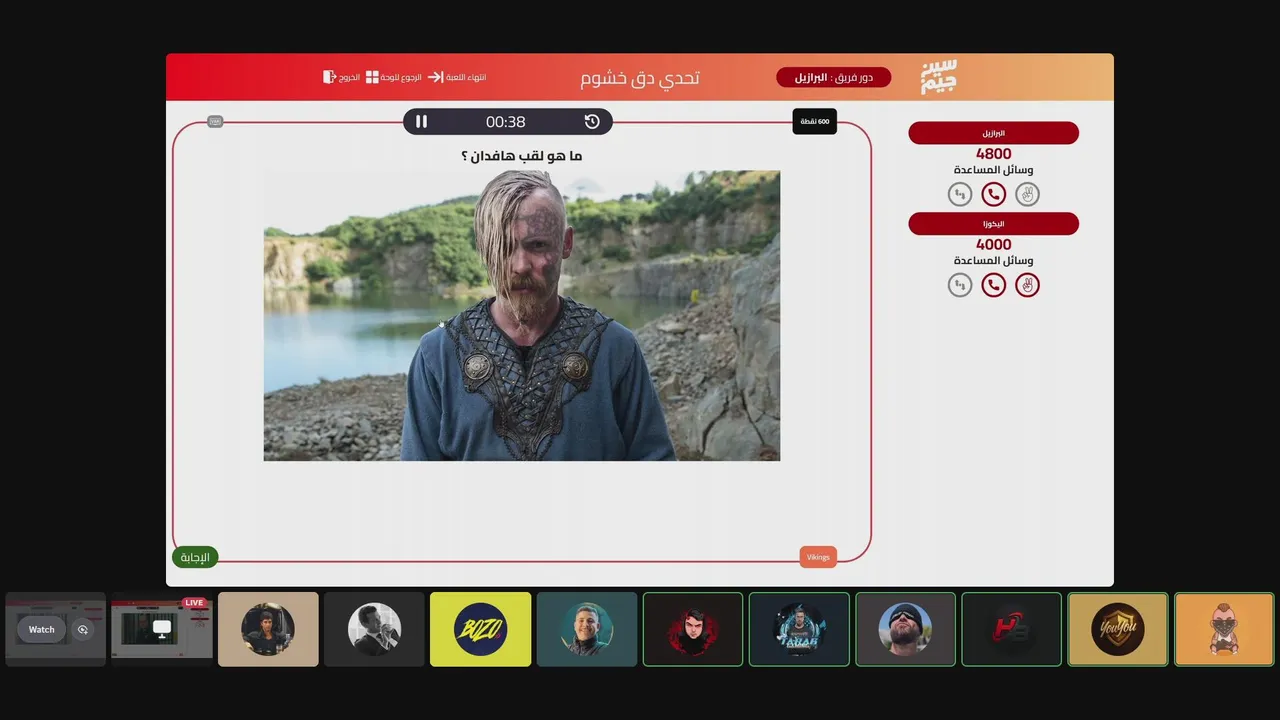Select the participant tile on beige background
Viewport: 1280px width, 720px height.
pyautogui.click(x=268, y=629)
